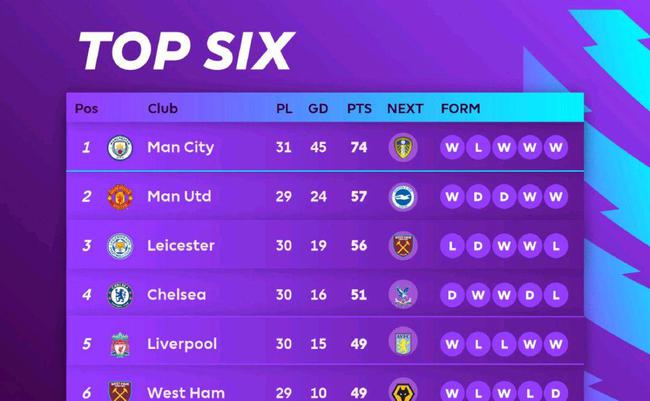
Task: Select Aston Villa crest next to Liverpool
Action: [x=403, y=343]
